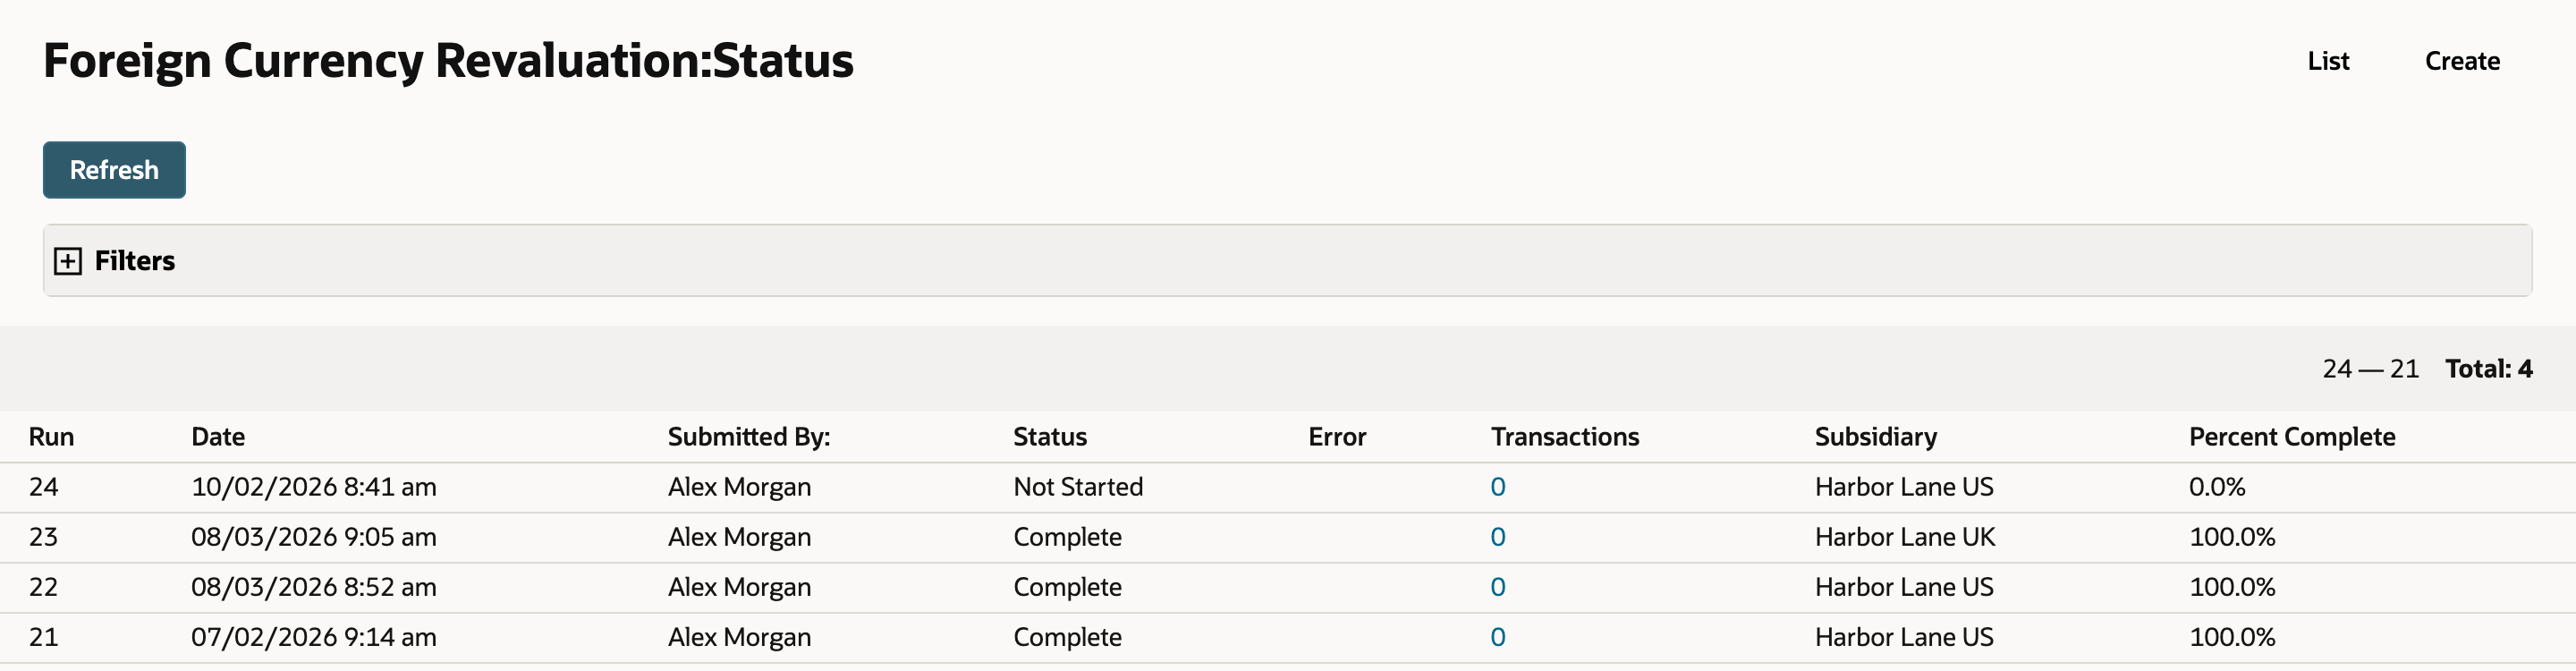Click Complete status in run 23 row
Screen dimensions: 2576x671
[1067, 537]
